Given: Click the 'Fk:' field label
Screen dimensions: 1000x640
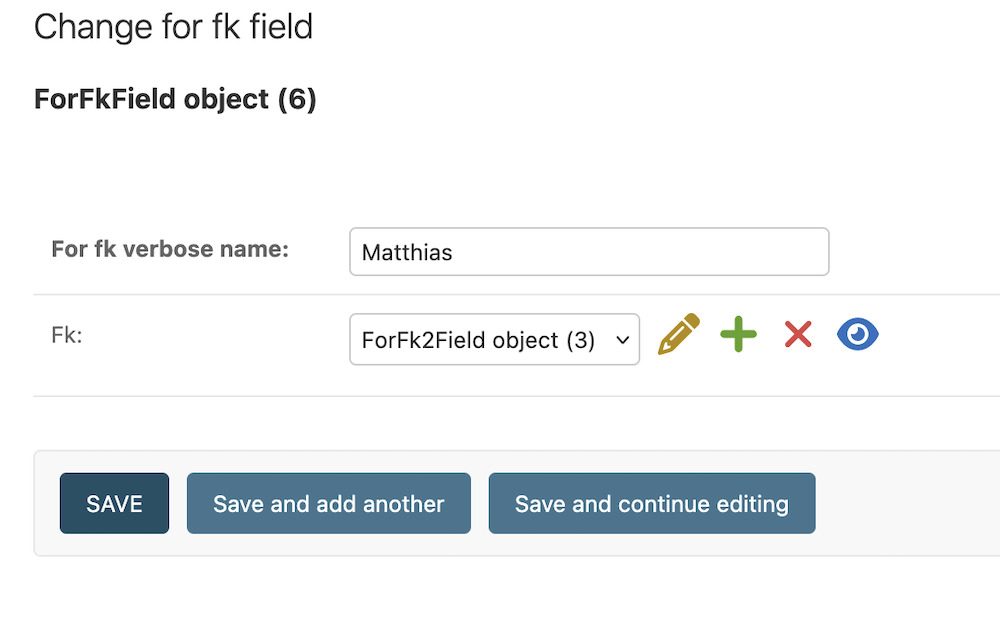Looking at the screenshot, I should point(66,336).
